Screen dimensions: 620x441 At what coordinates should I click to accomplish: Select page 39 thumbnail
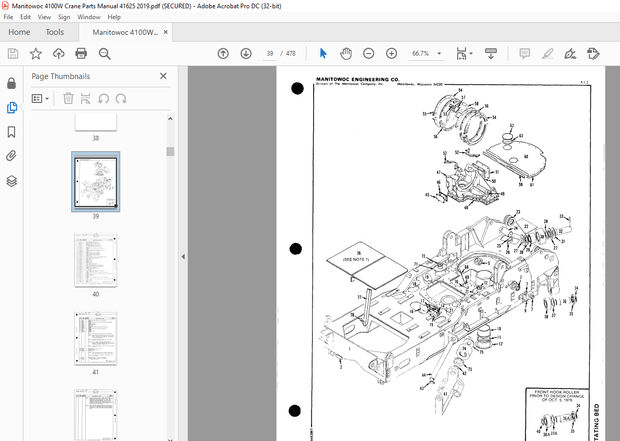click(x=96, y=182)
